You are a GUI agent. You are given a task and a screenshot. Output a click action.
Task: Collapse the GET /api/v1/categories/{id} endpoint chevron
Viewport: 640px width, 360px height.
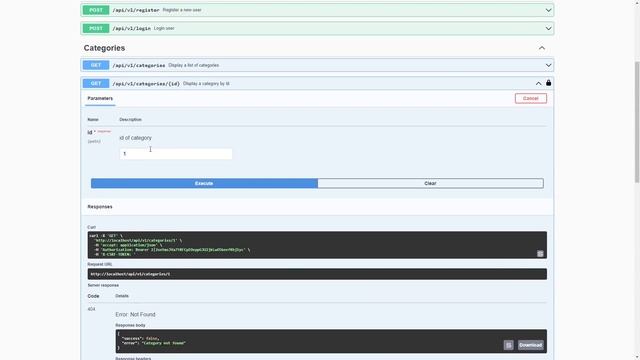coord(538,84)
